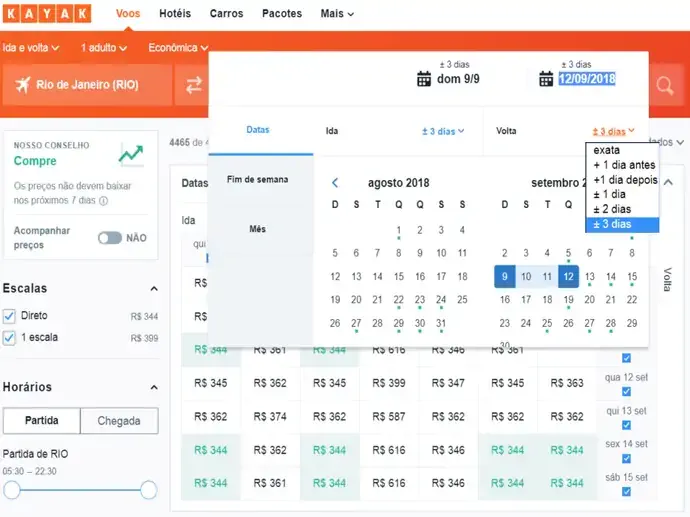
Task: Open the Pacotes tab
Action: coord(282,14)
